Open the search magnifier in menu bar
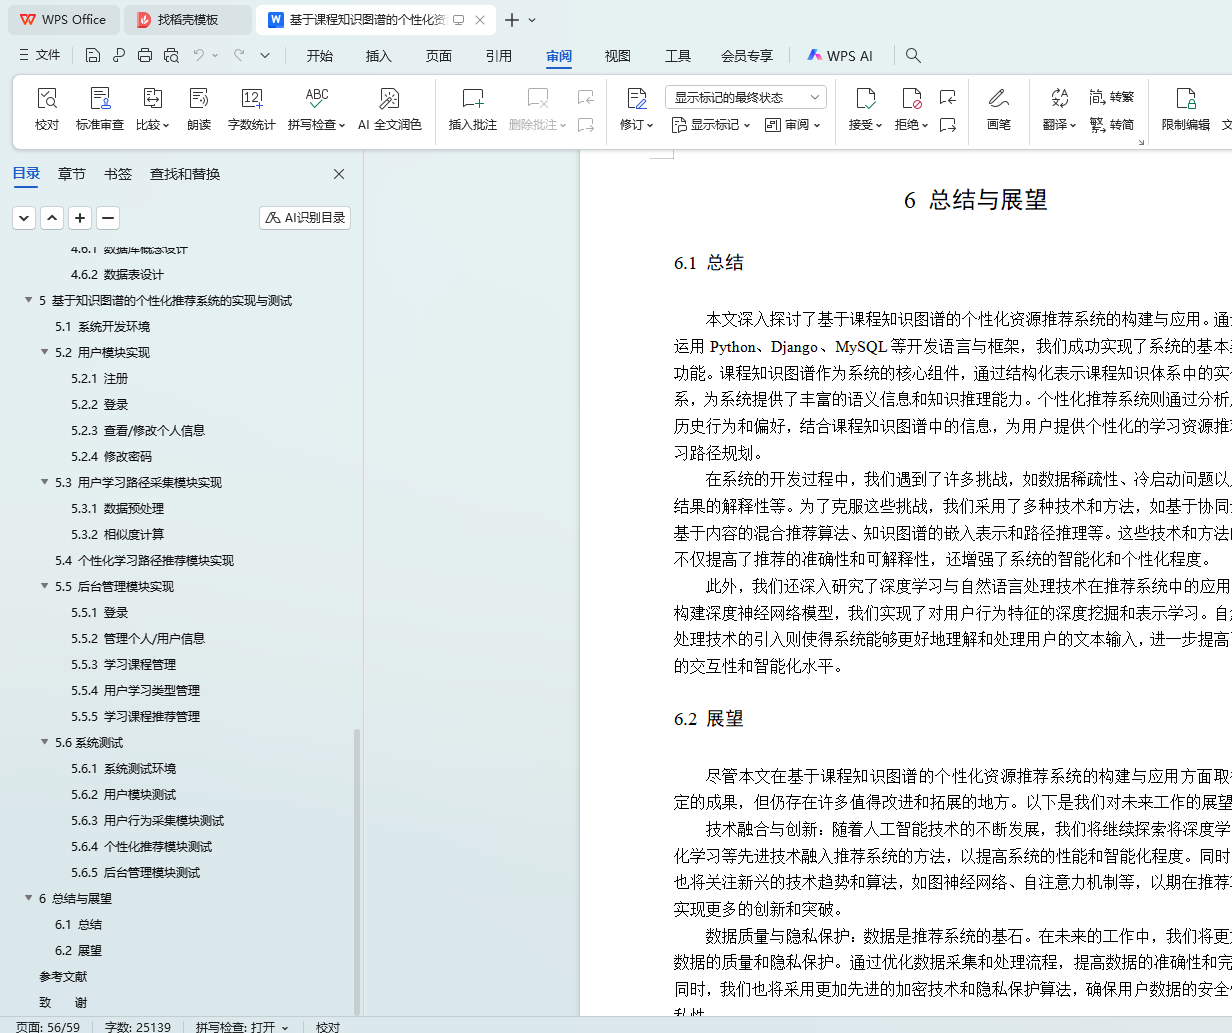Viewport: 1232px width, 1033px height. click(x=913, y=55)
